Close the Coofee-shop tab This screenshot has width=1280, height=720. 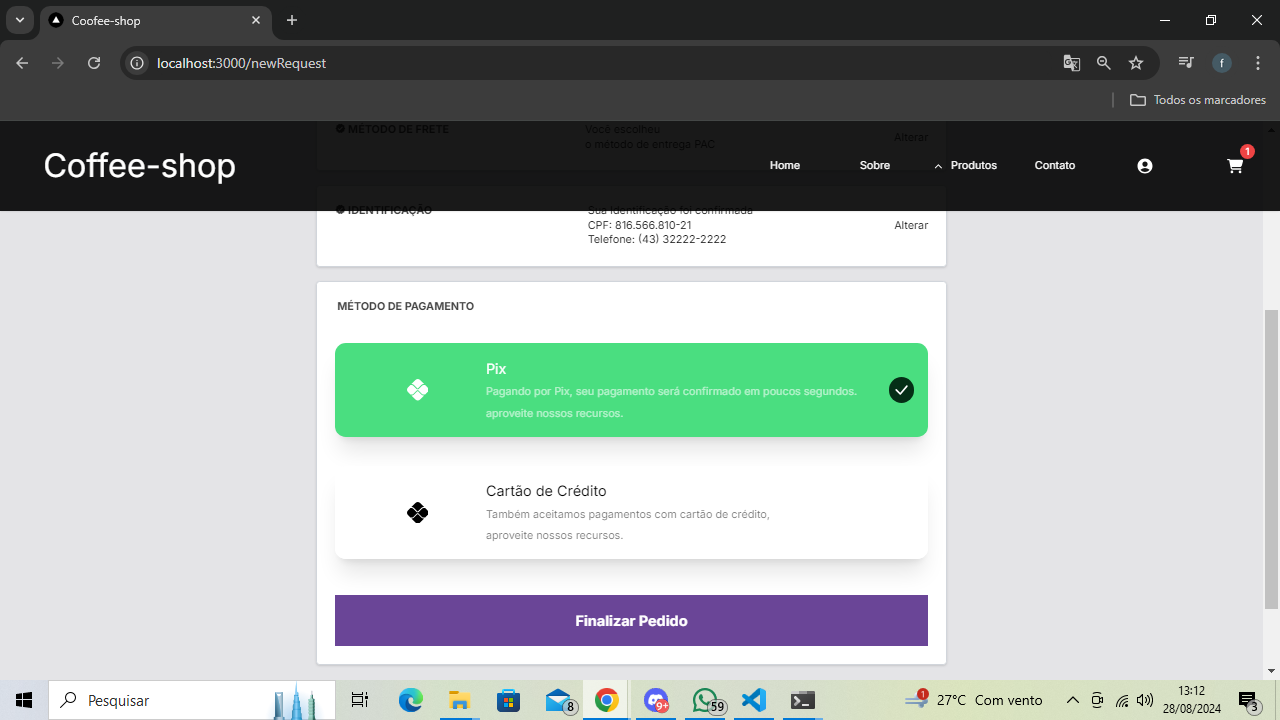point(256,20)
